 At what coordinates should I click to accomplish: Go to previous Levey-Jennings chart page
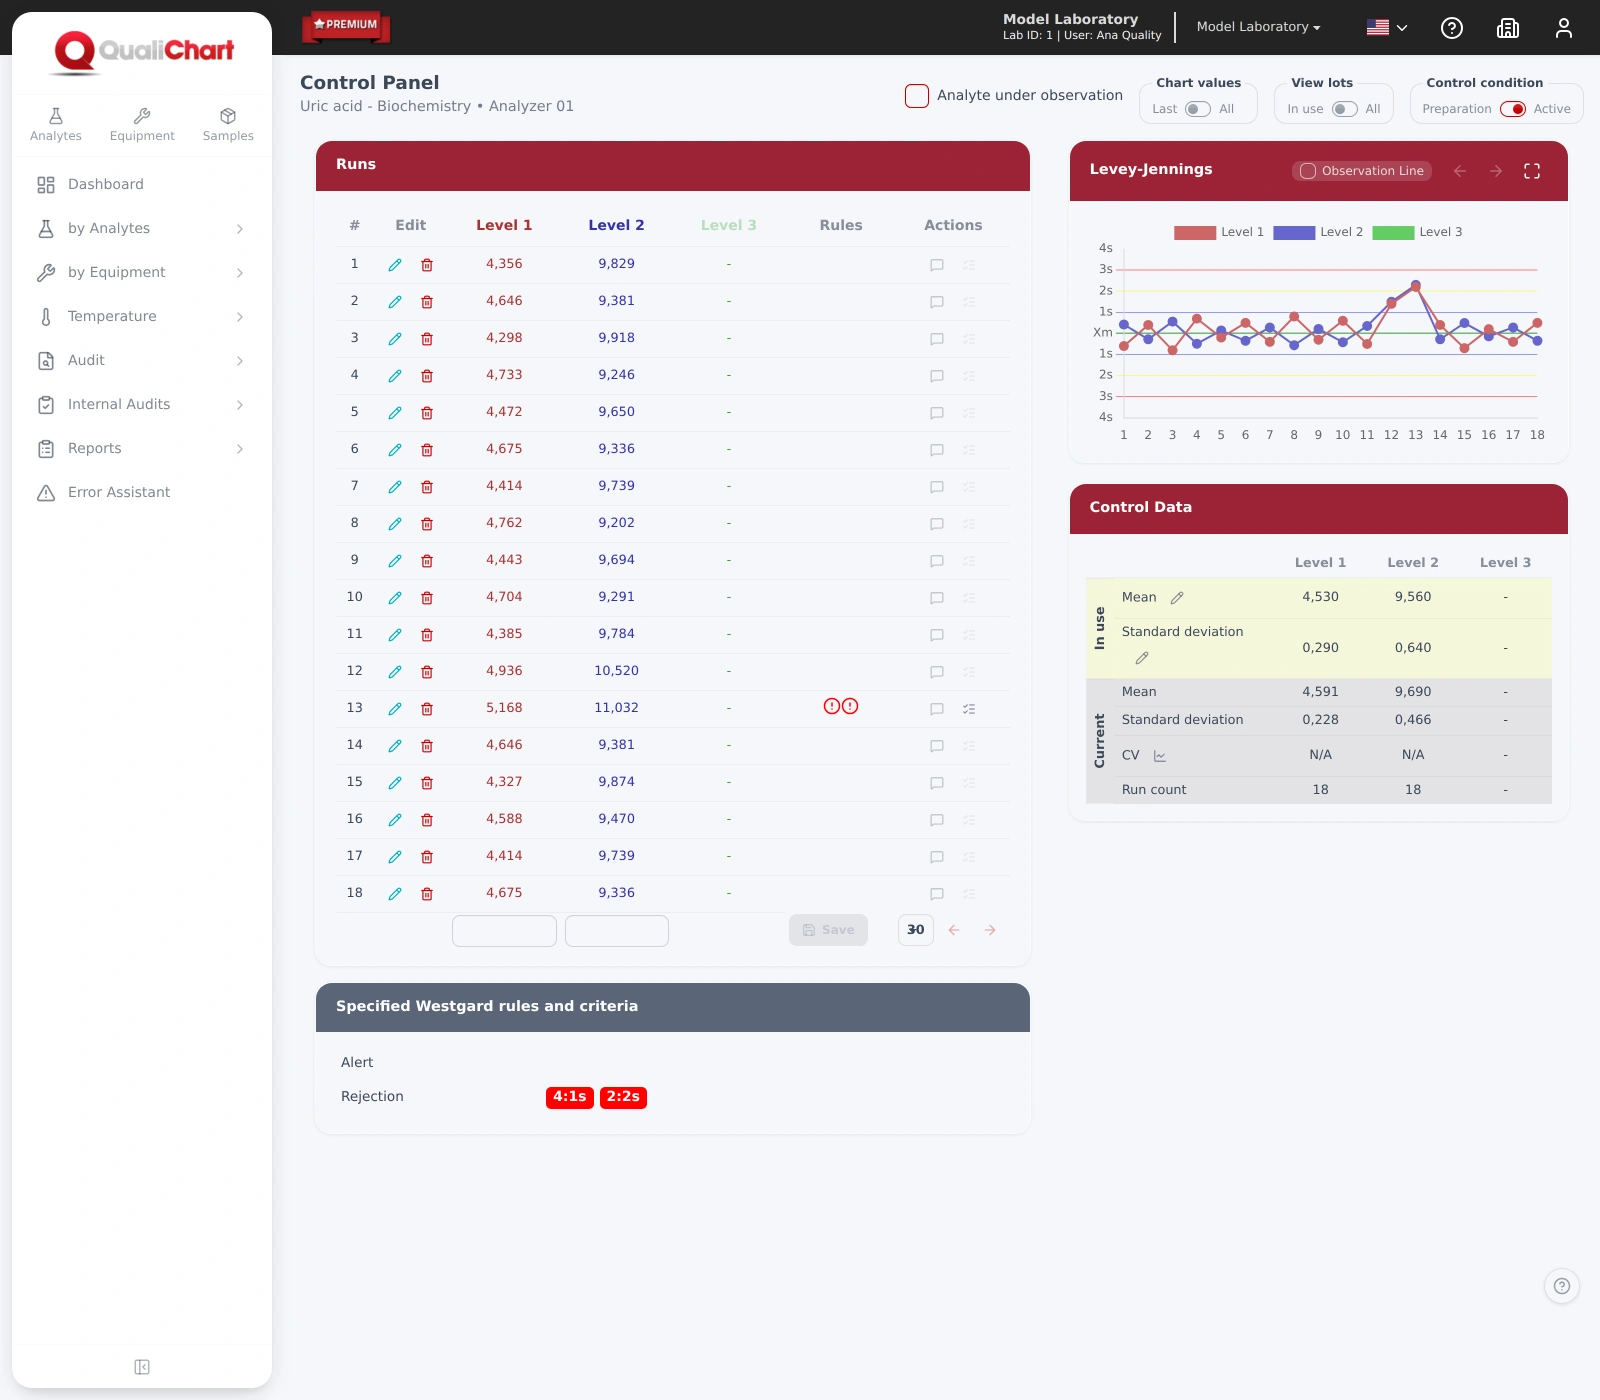[x=1460, y=171]
